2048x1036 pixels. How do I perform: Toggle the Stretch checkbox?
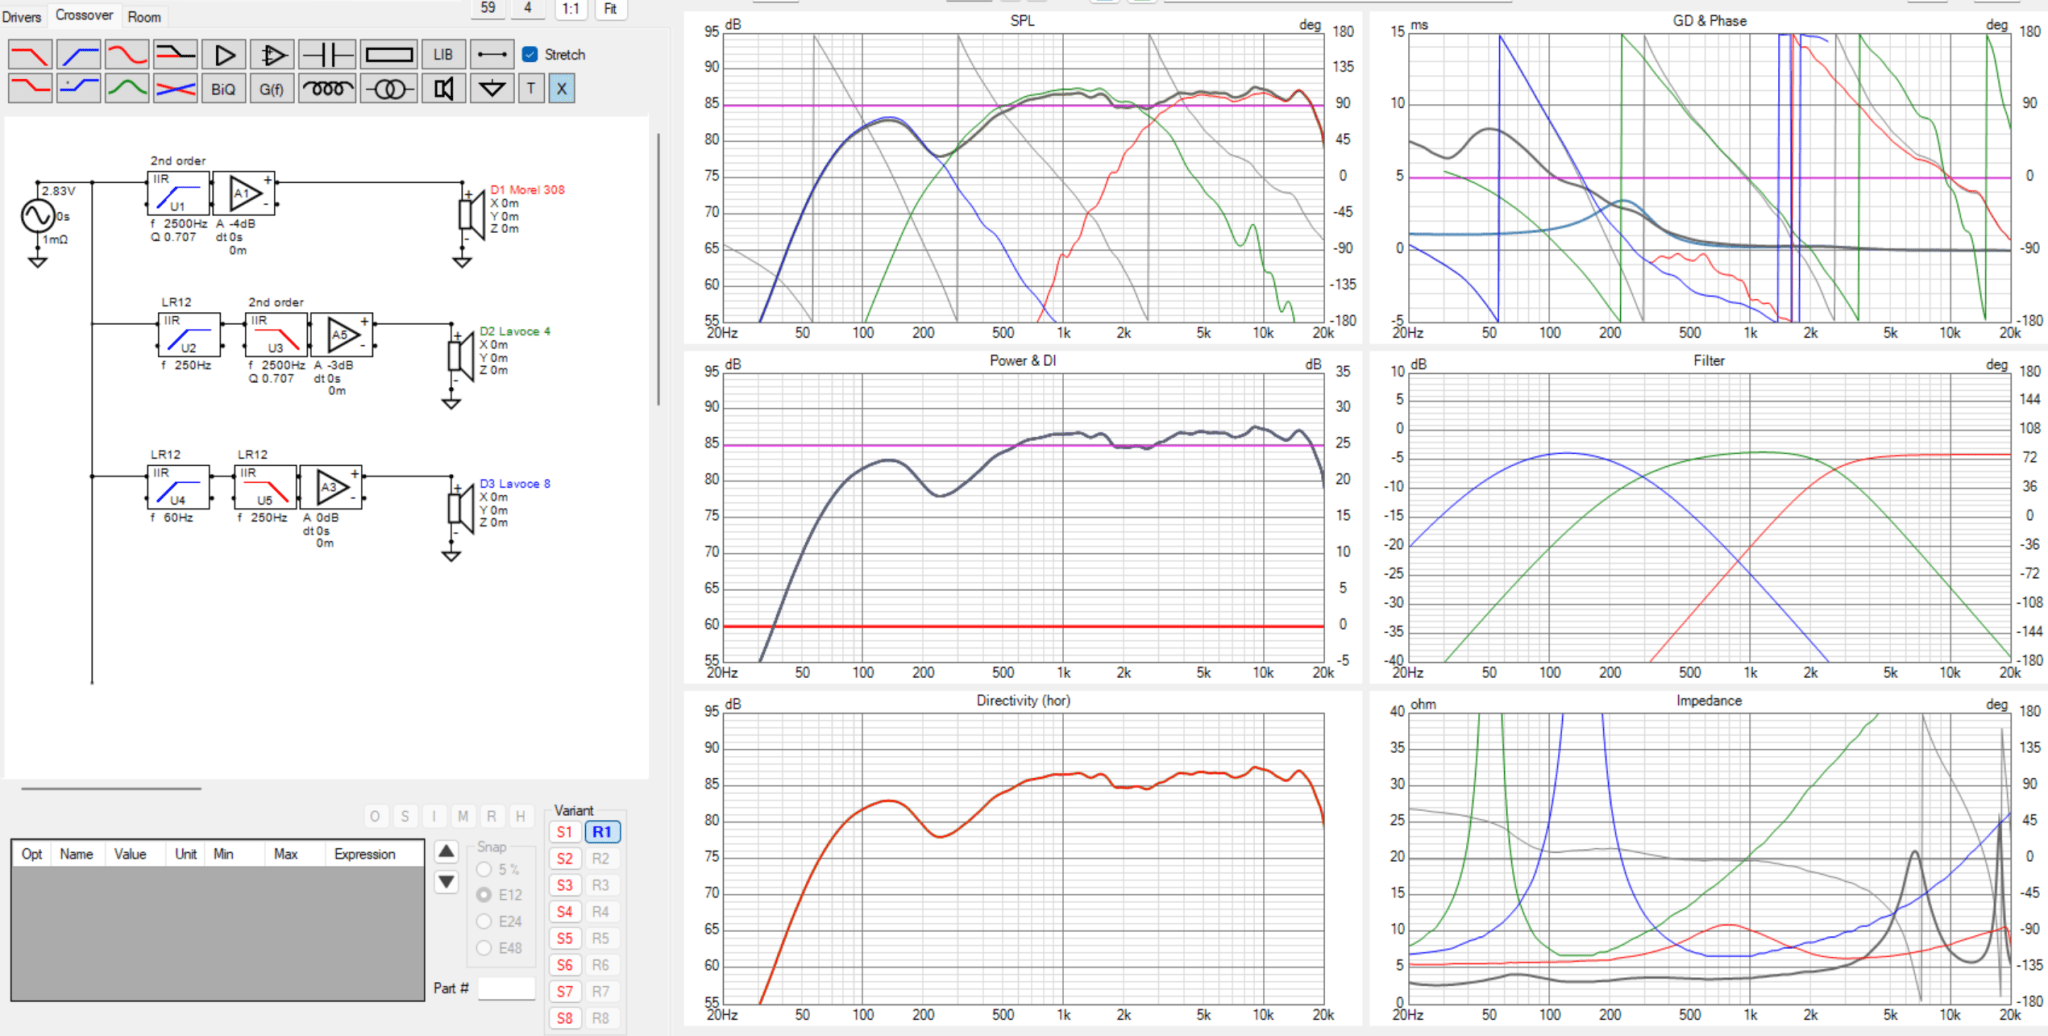tap(530, 54)
